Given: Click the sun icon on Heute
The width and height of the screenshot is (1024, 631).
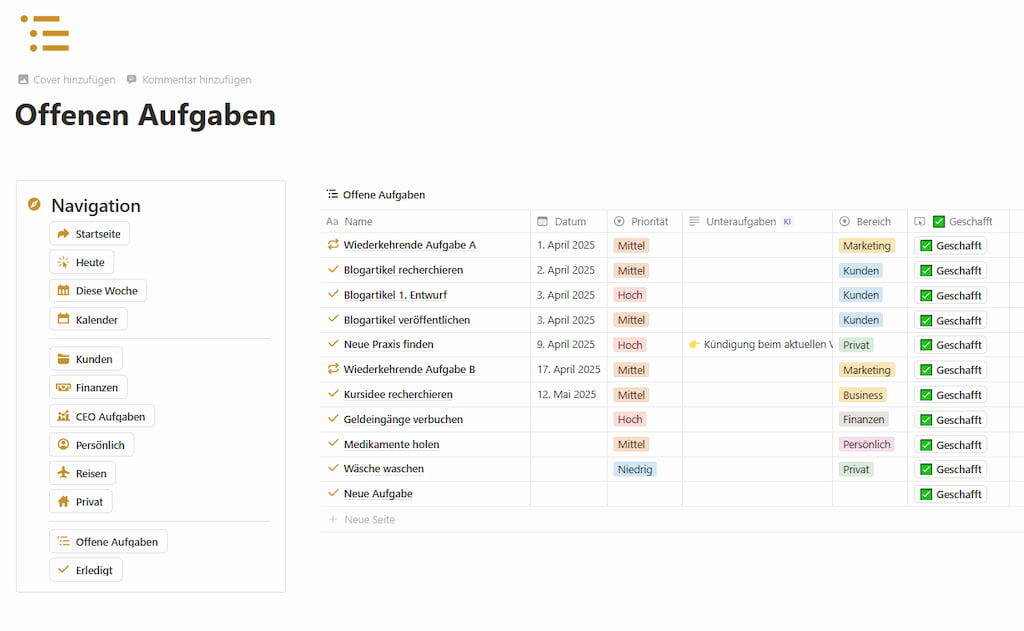Looking at the screenshot, I should point(63,262).
